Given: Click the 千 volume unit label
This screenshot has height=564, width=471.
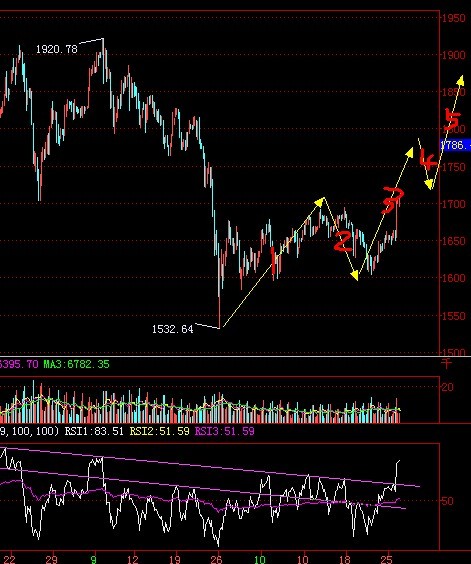Looking at the screenshot, I should [x=446, y=364].
